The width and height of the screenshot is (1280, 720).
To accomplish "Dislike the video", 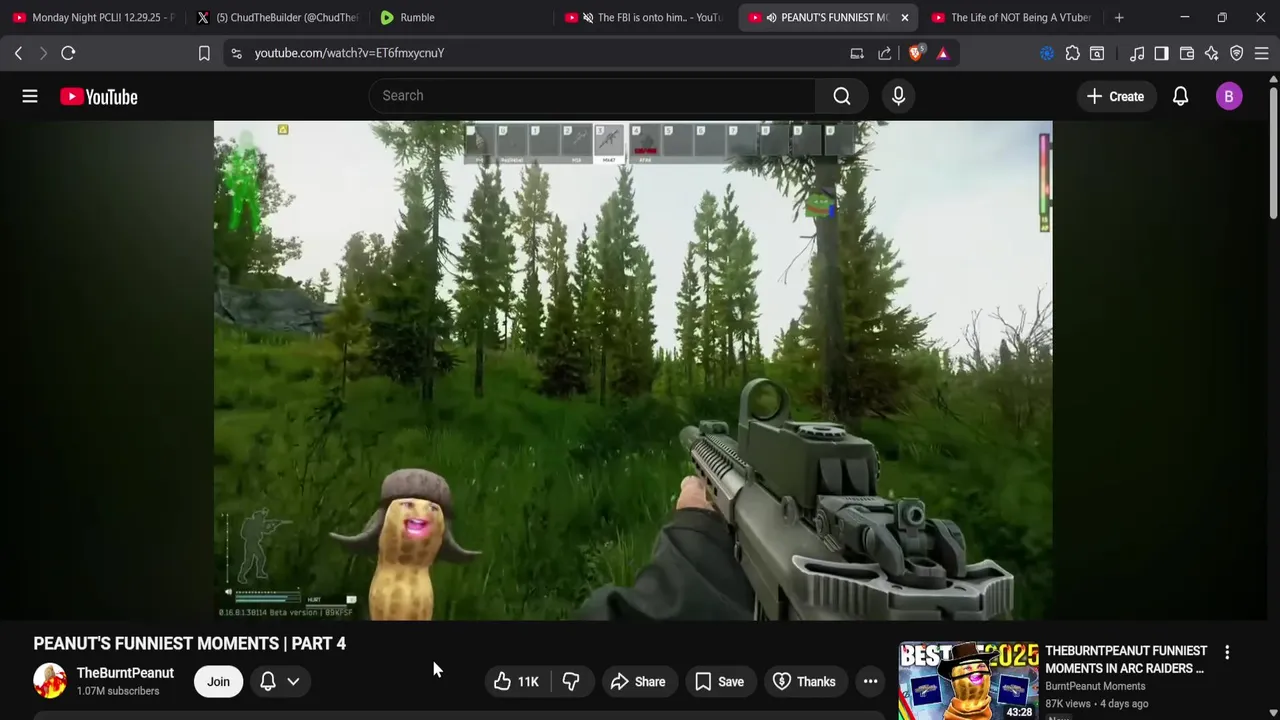I will click(x=571, y=681).
